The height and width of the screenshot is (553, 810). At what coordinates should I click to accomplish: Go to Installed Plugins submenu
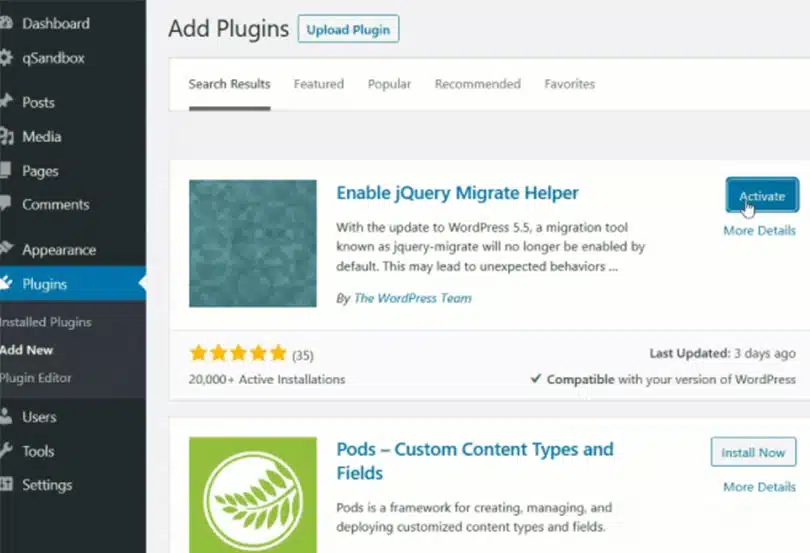45,322
